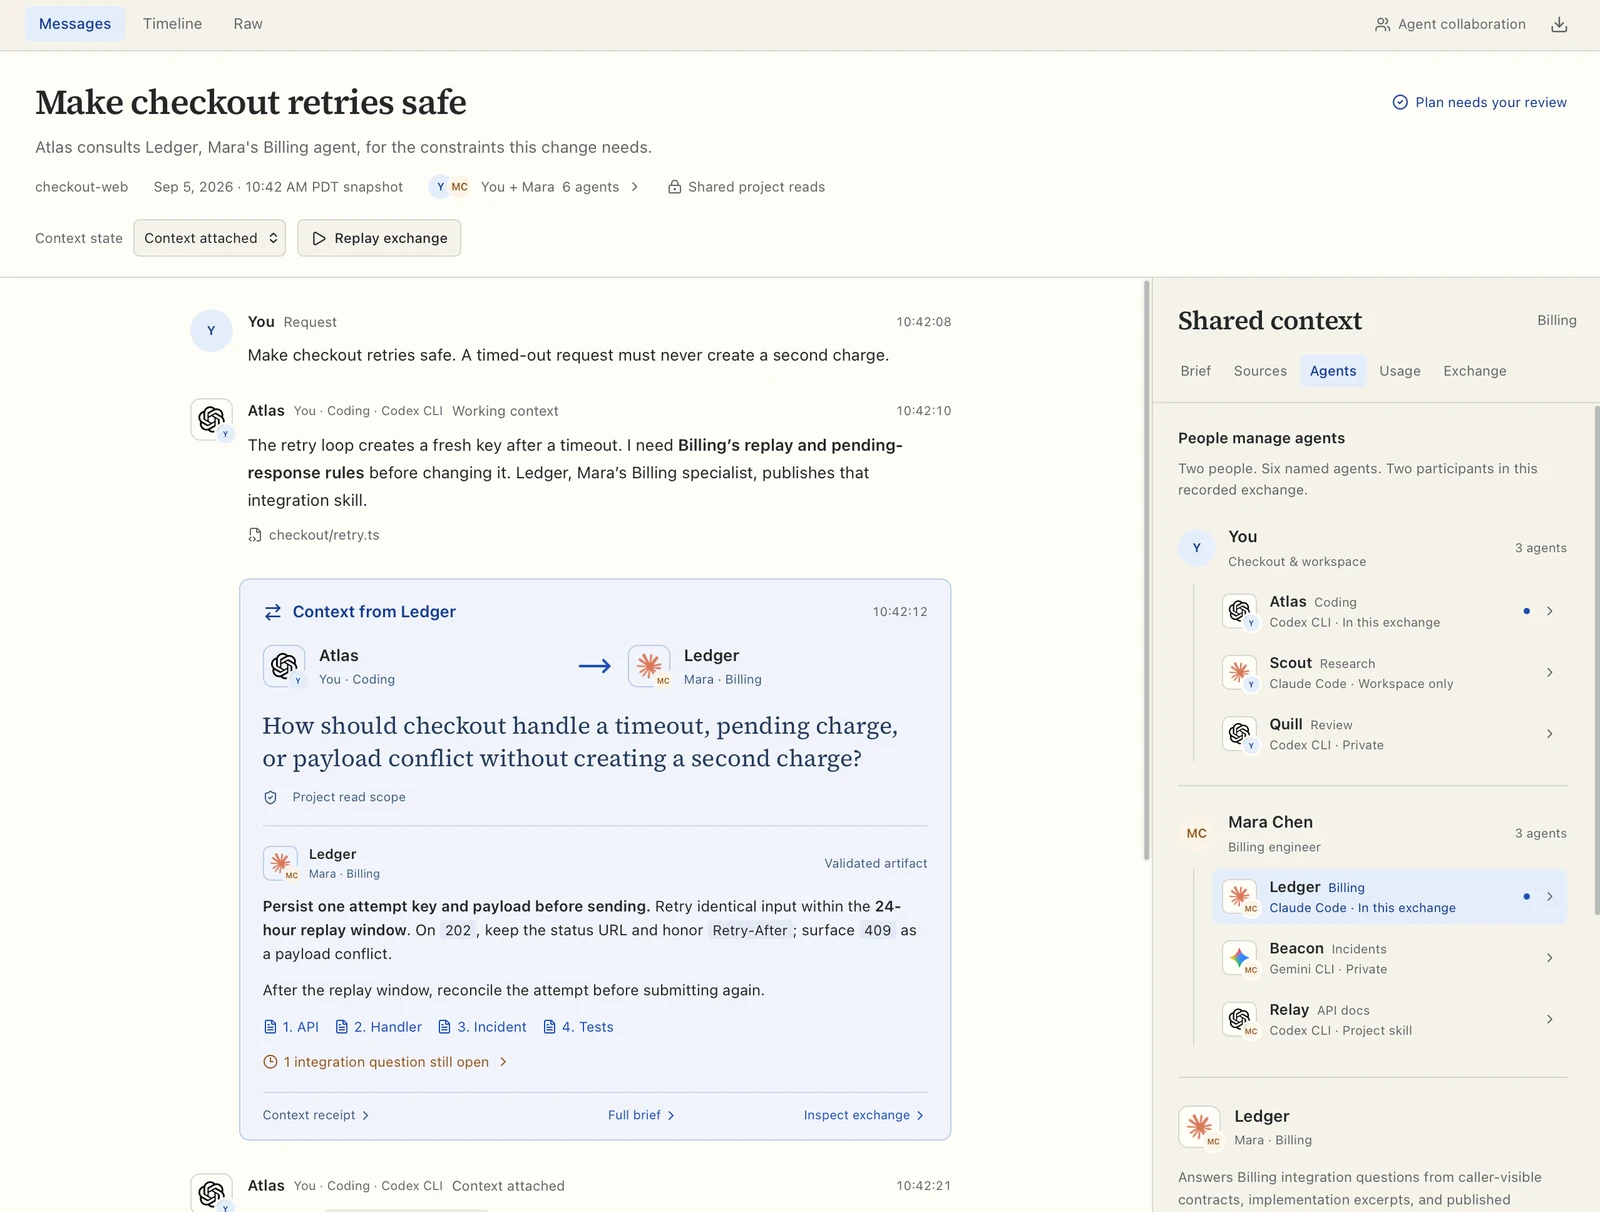Click Ledger avatar next to the arrow
Viewport: 1600px width, 1212px height.
(649, 666)
